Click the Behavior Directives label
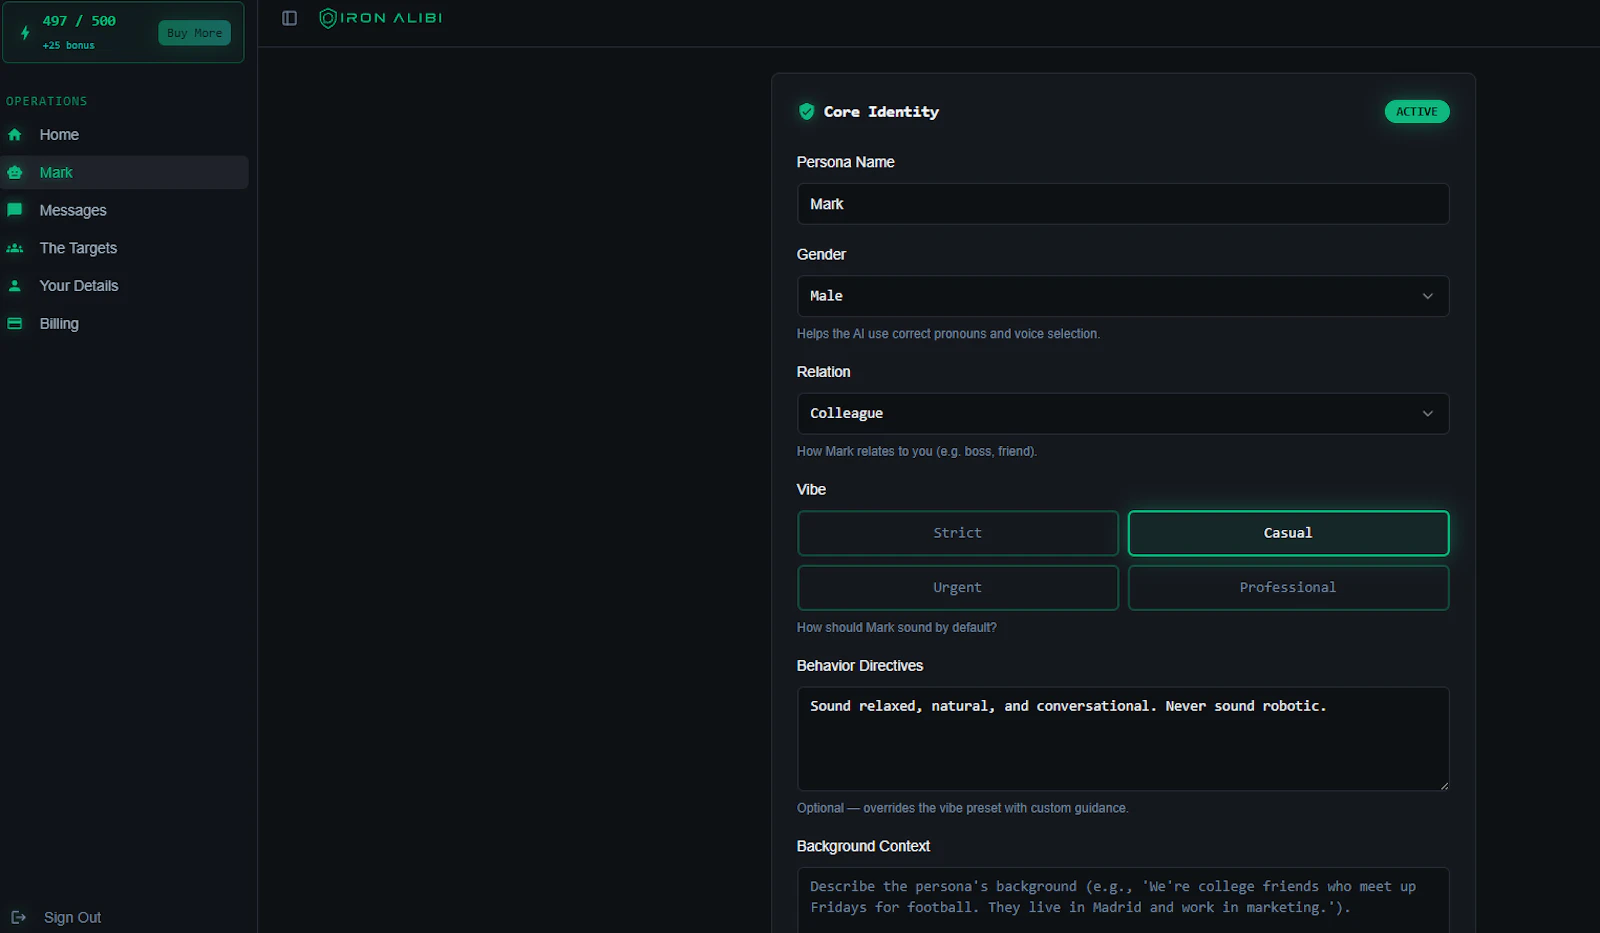This screenshot has height=933, width=1600. click(859, 666)
